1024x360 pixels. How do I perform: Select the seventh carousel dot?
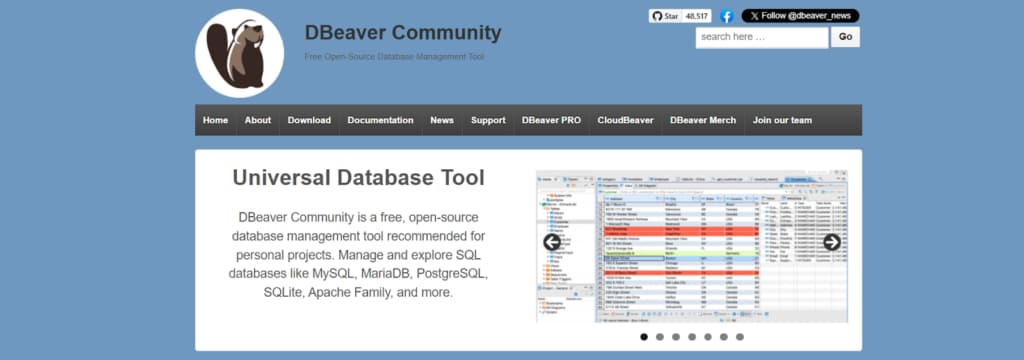[740, 337]
